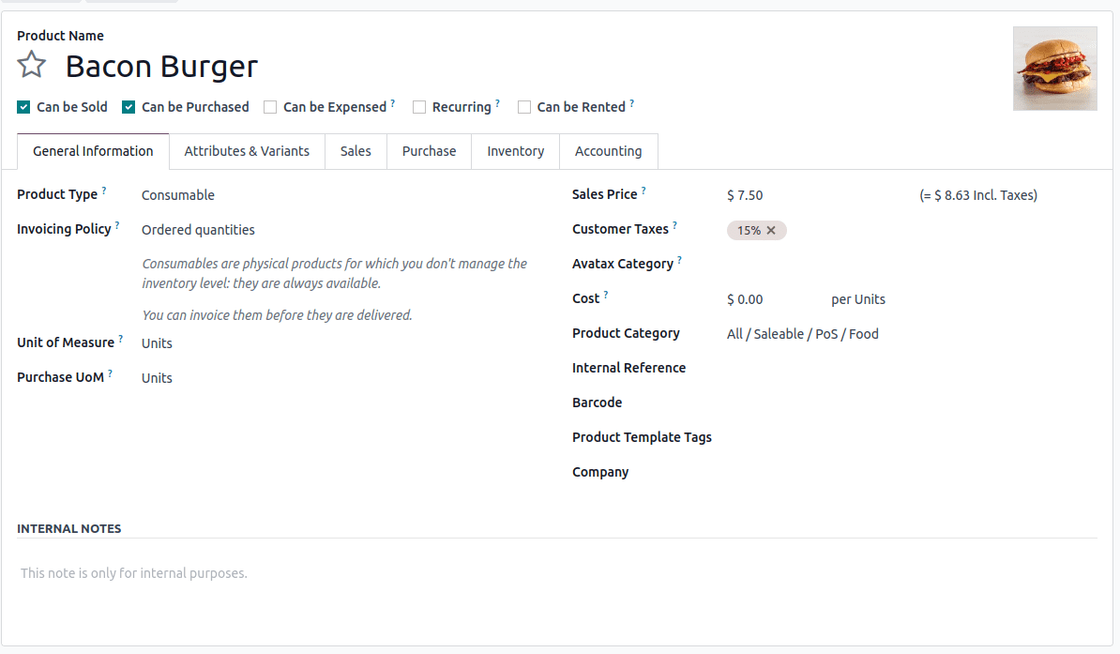Show help tooltip next to Cost label
The height and width of the screenshot is (654, 1120).
pos(606,294)
